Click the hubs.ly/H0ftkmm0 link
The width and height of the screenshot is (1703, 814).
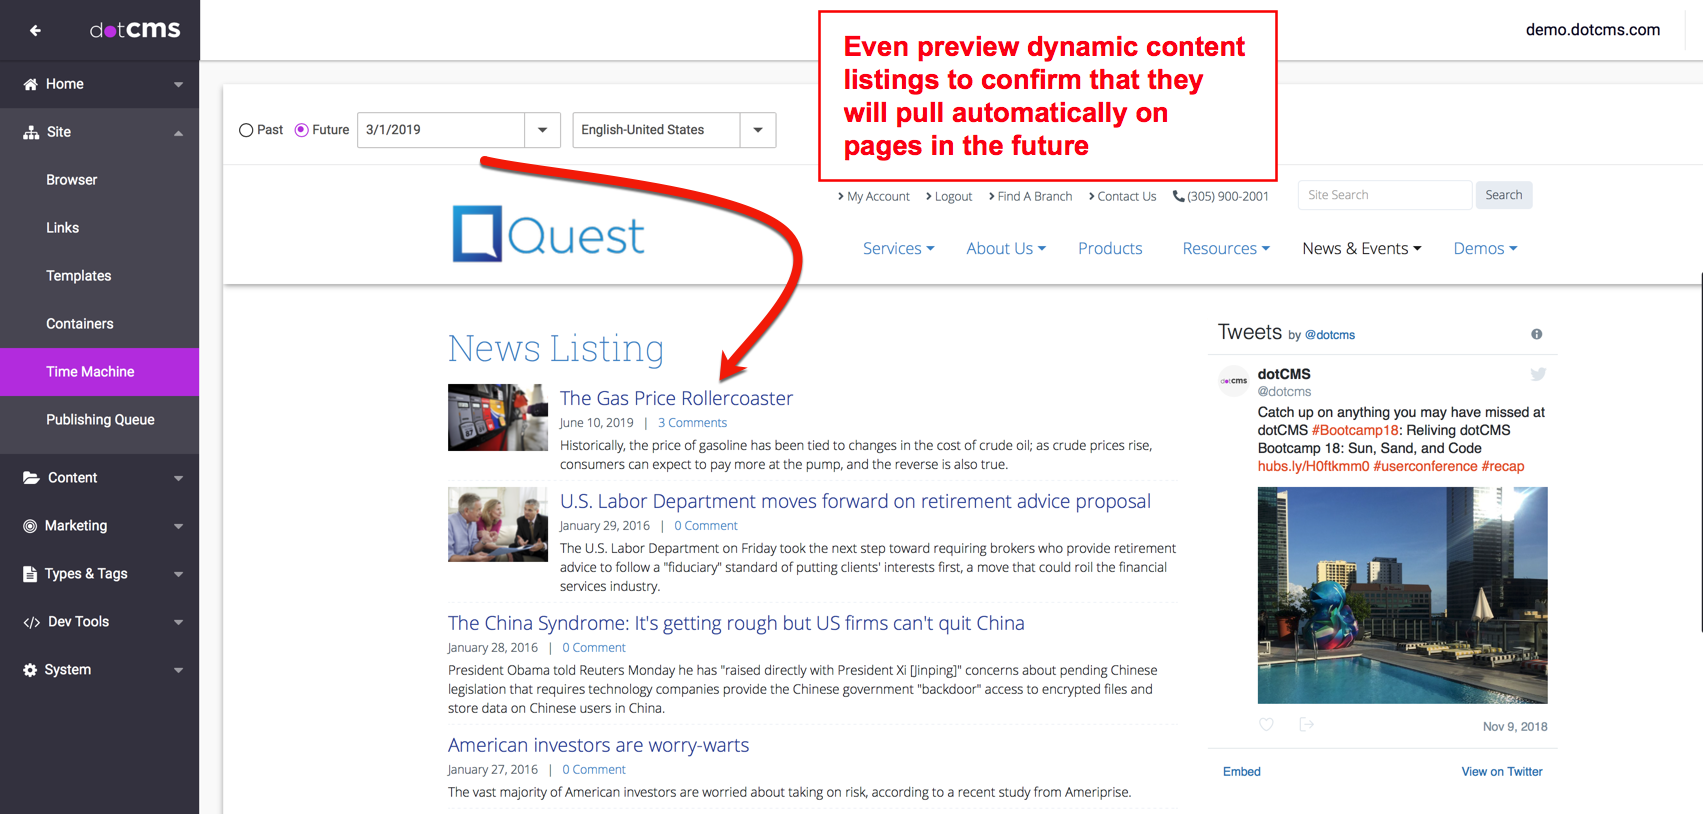coord(1313,466)
